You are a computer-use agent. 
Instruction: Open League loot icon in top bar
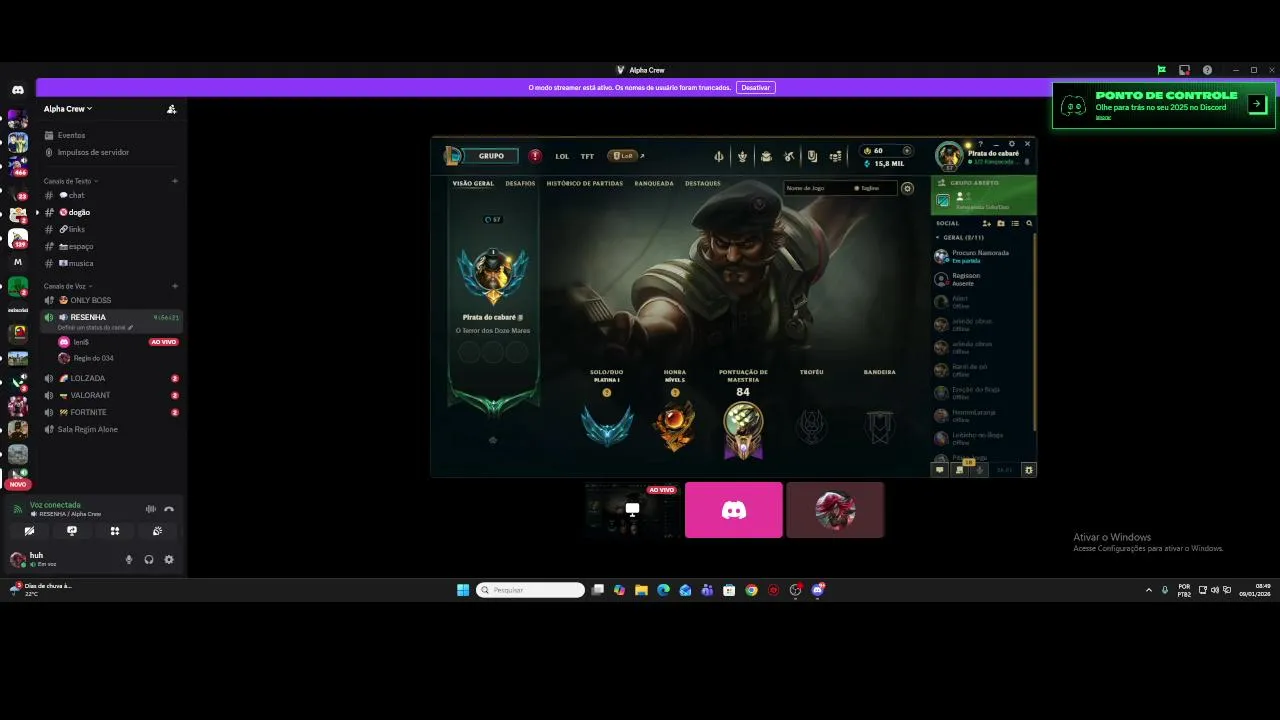point(789,156)
